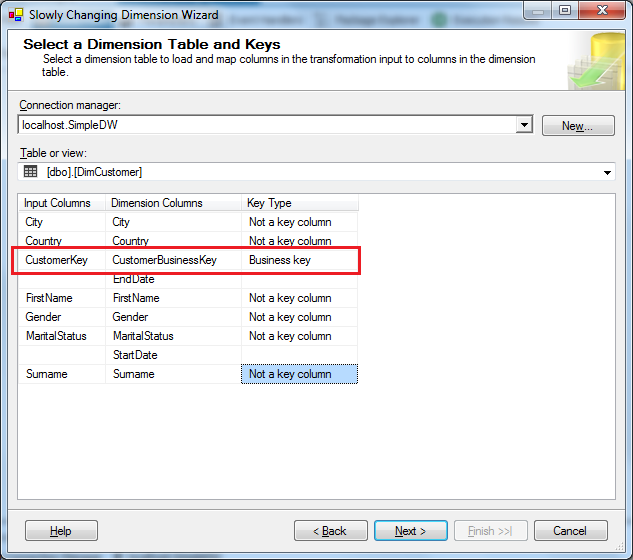
Task: Open the Connection manager dropdown arrow
Action: click(x=523, y=125)
